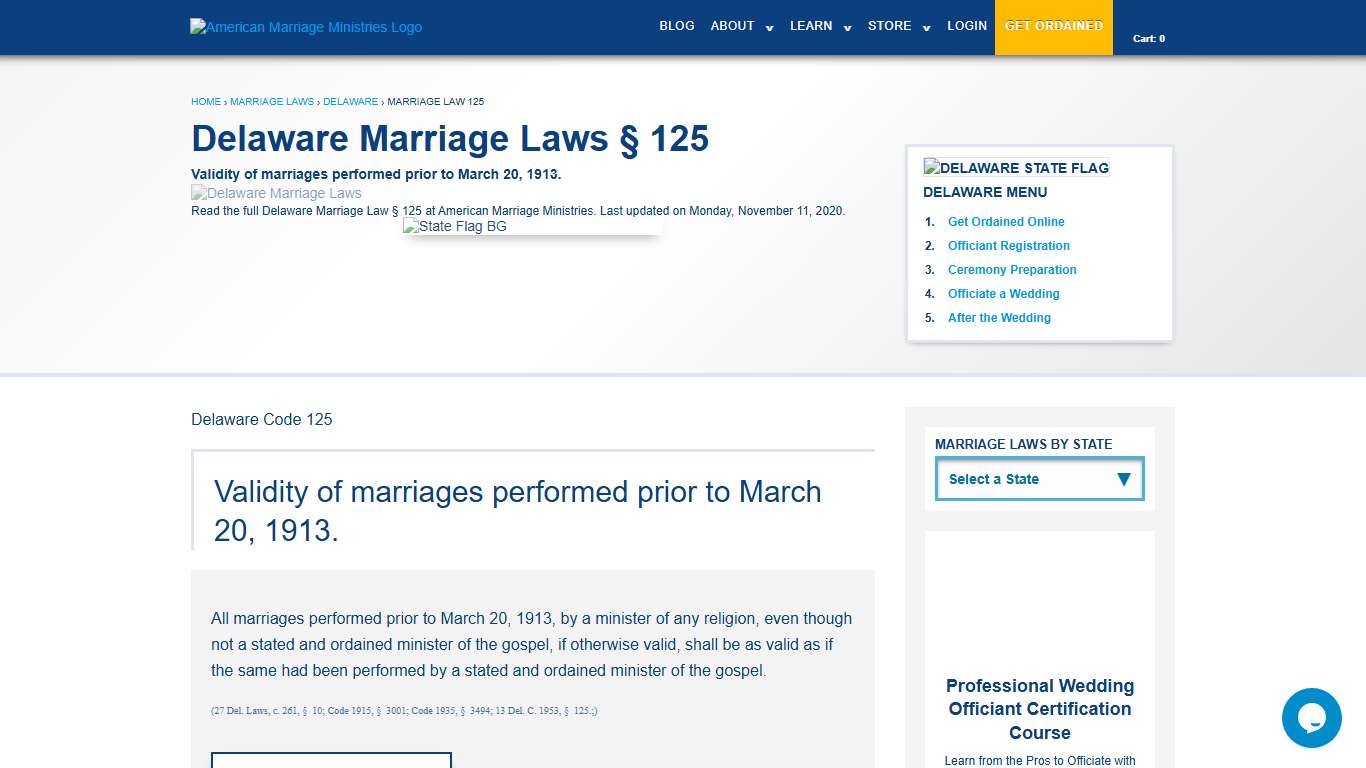Visit the MARRIAGE LAWS breadcrumb link
The width and height of the screenshot is (1366, 768).
click(272, 101)
